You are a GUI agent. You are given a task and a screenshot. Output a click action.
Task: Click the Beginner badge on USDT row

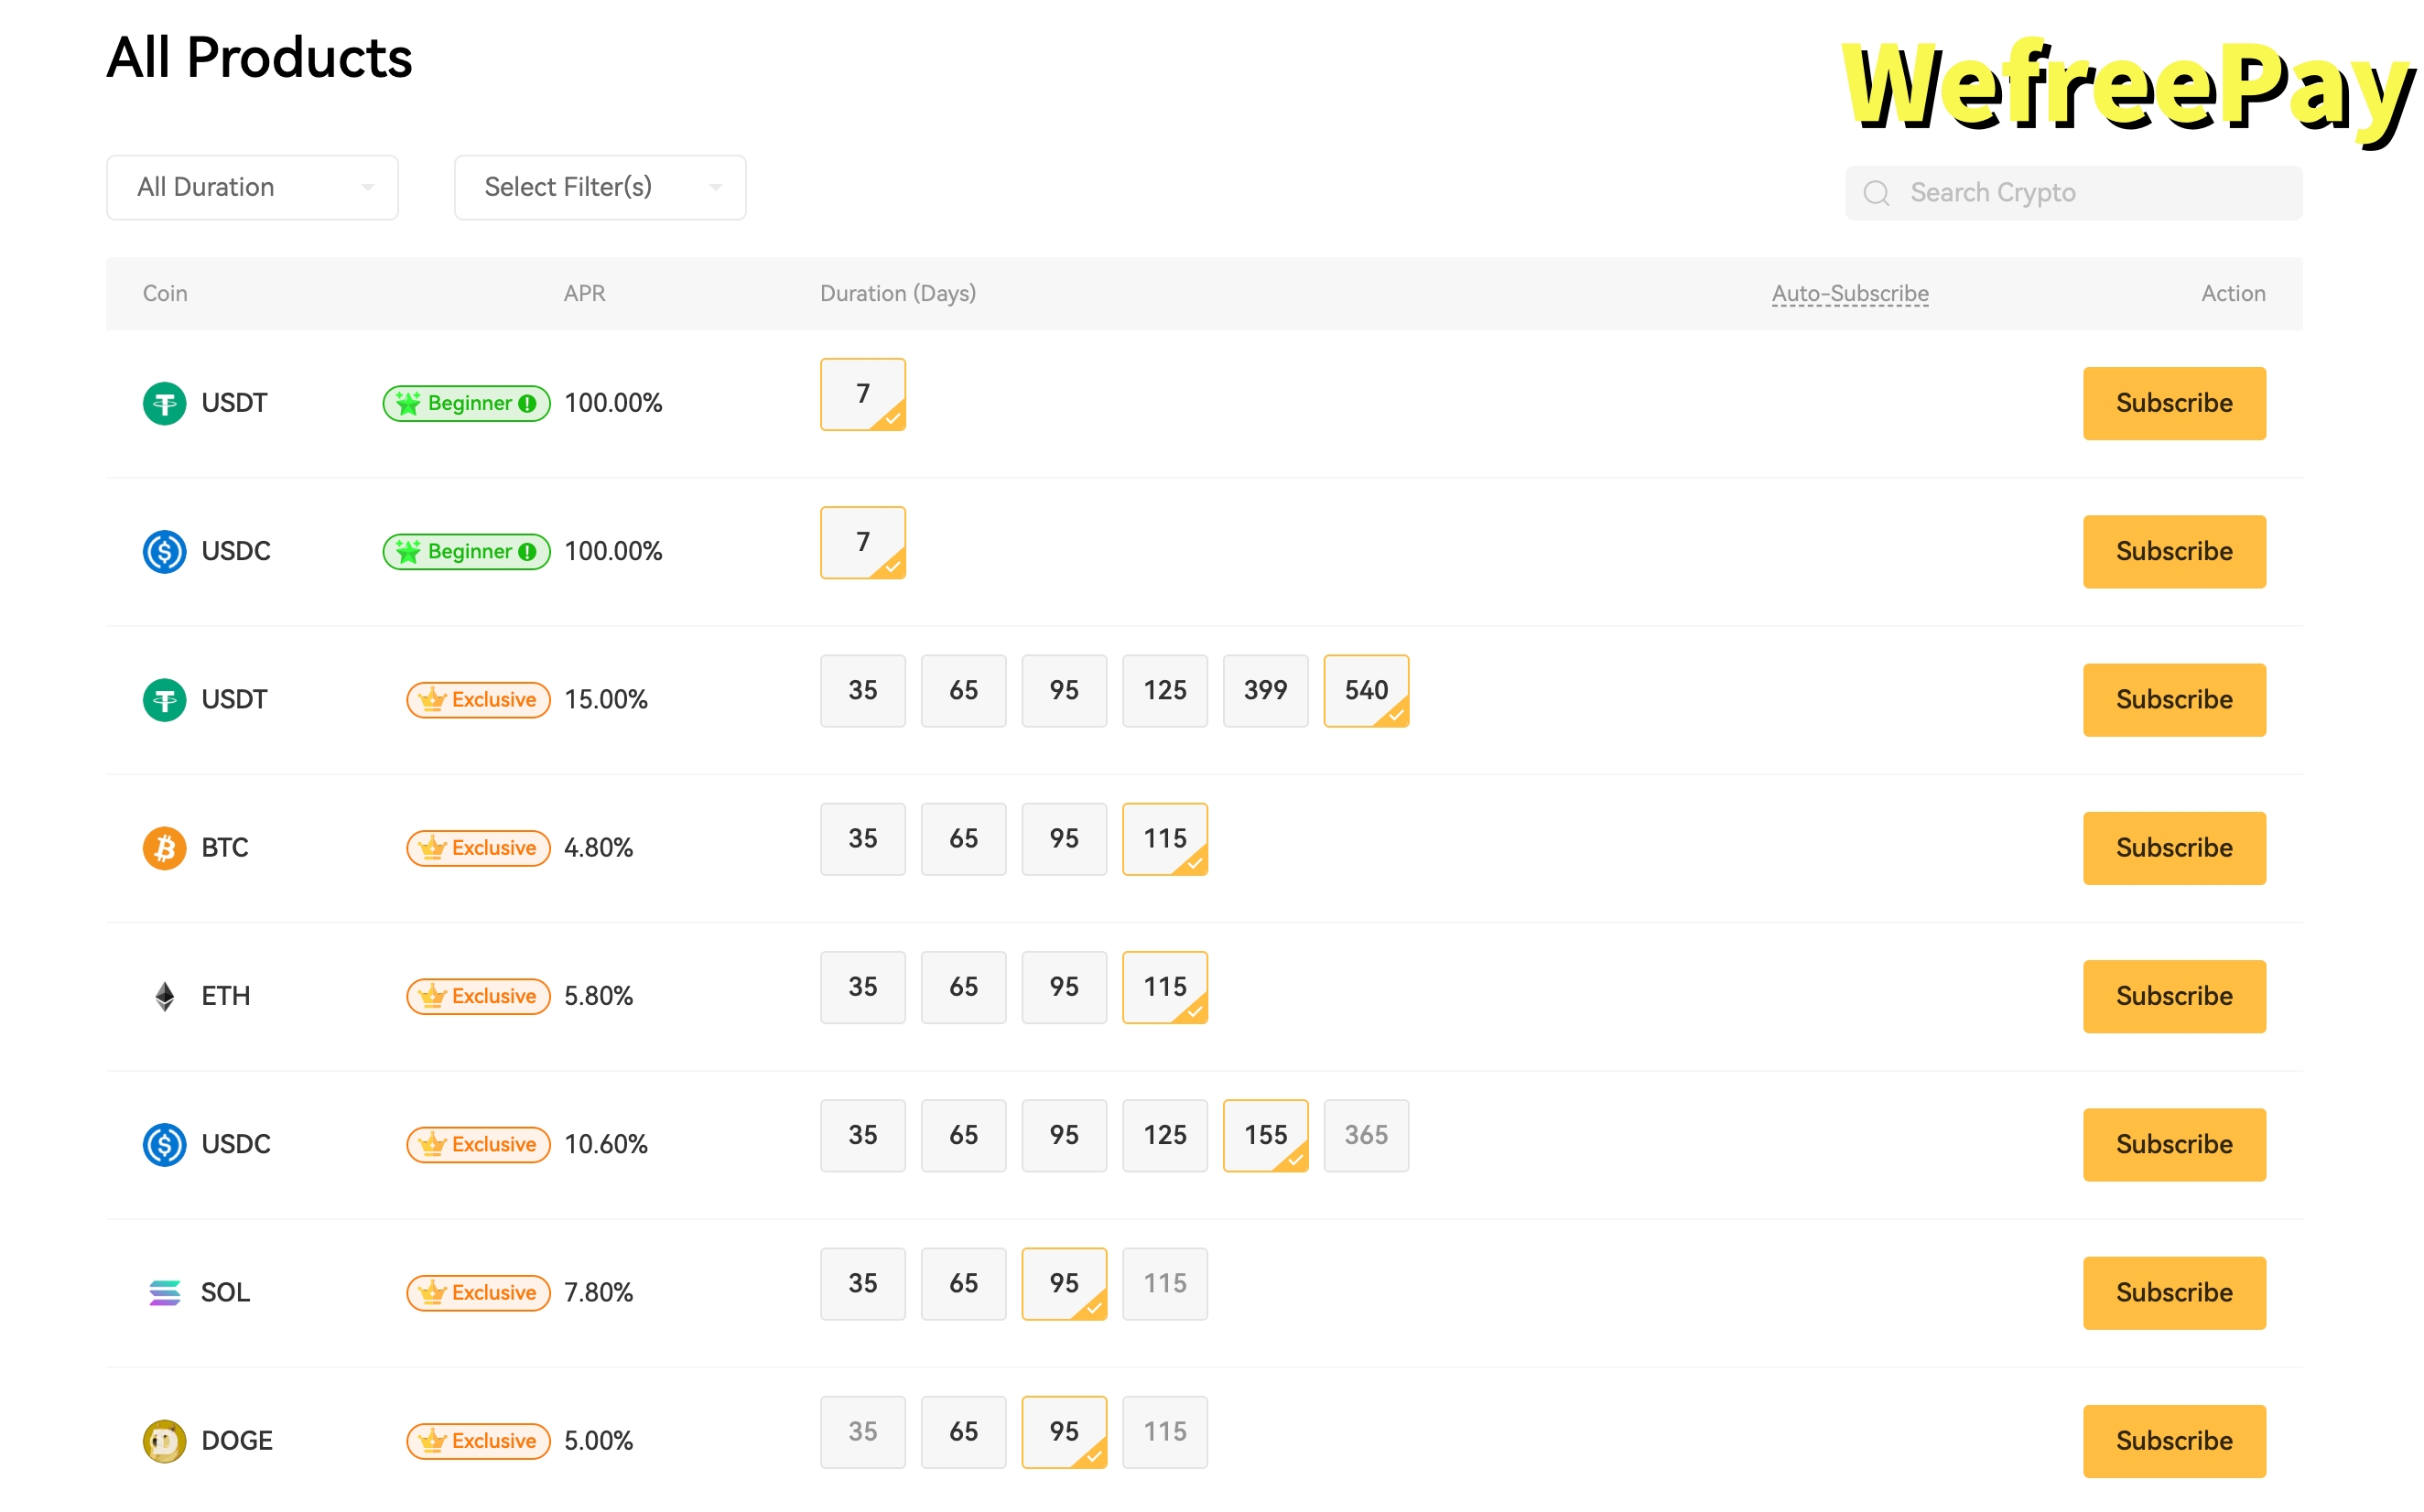(x=466, y=404)
